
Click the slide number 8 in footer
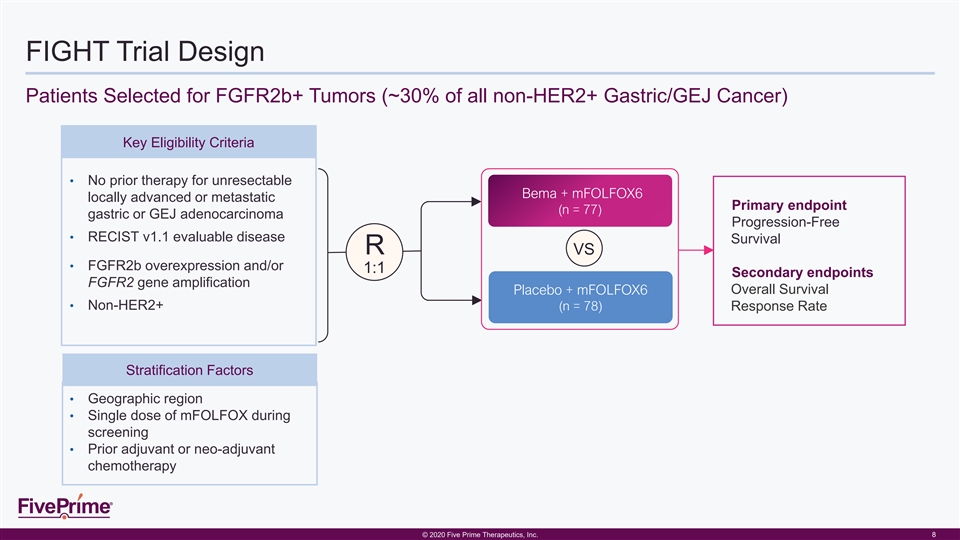[x=932, y=535]
